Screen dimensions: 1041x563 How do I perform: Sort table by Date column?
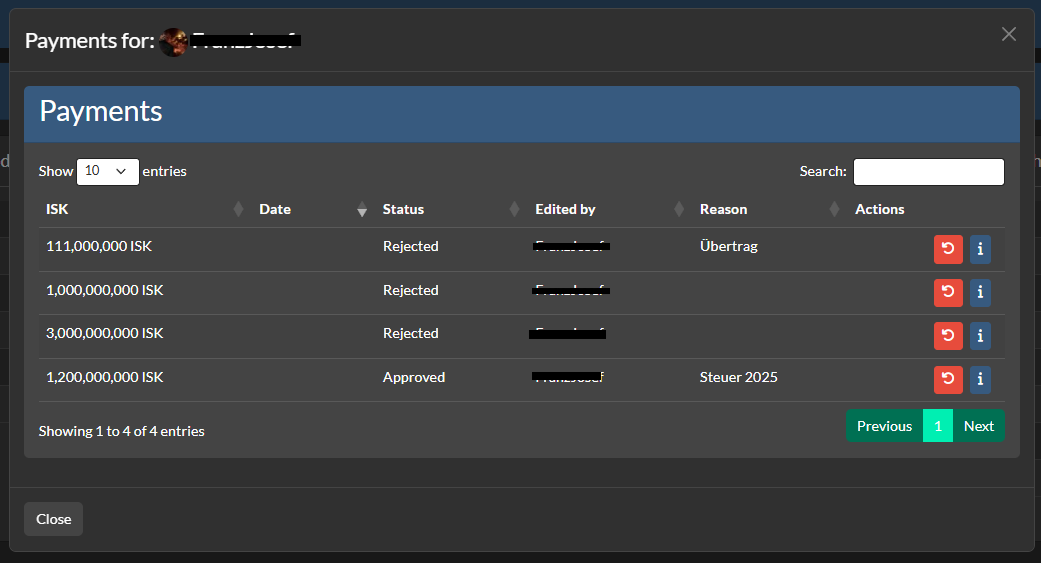tap(312, 209)
